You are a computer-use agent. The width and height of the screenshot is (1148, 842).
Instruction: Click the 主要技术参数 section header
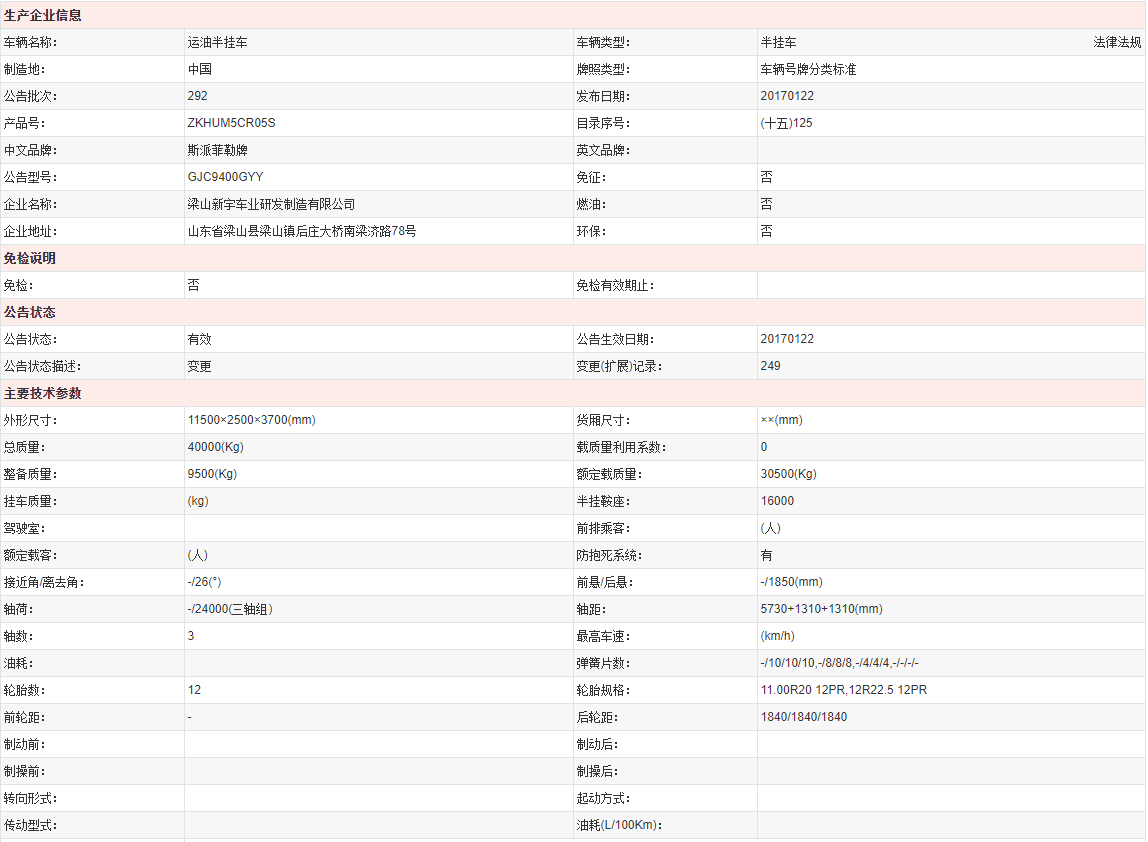coord(43,394)
